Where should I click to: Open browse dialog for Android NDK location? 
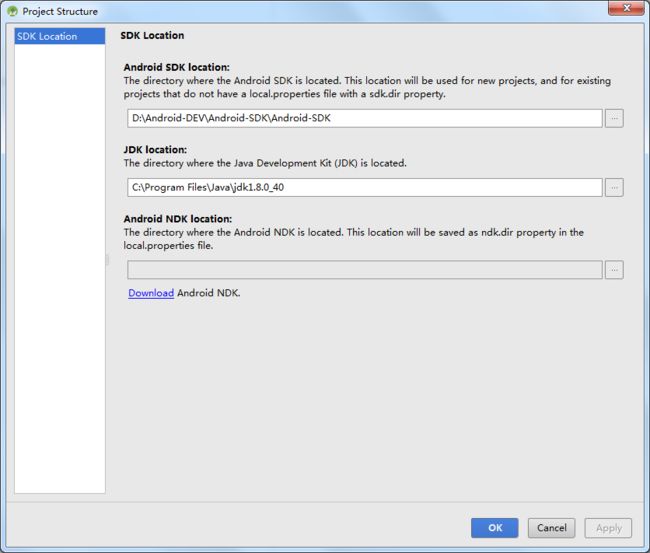coord(614,270)
